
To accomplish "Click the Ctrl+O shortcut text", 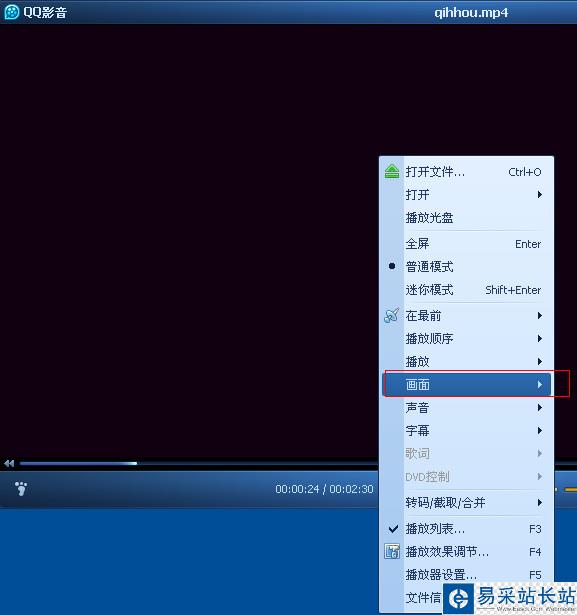I will click(x=524, y=172).
